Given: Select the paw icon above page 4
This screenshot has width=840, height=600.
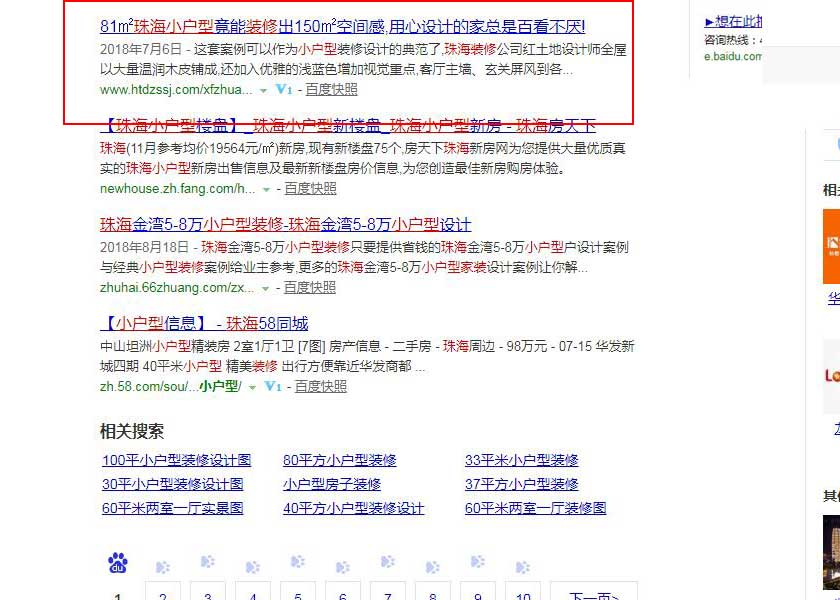Looking at the screenshot, I should 253,567.
